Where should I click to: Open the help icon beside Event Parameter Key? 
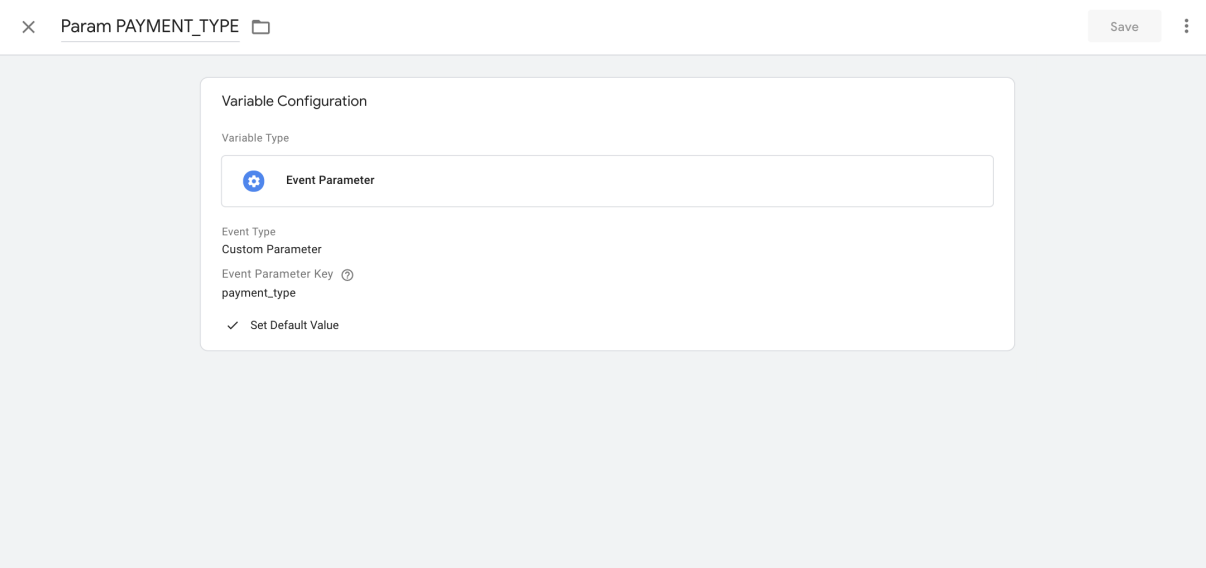coord(347,275)
